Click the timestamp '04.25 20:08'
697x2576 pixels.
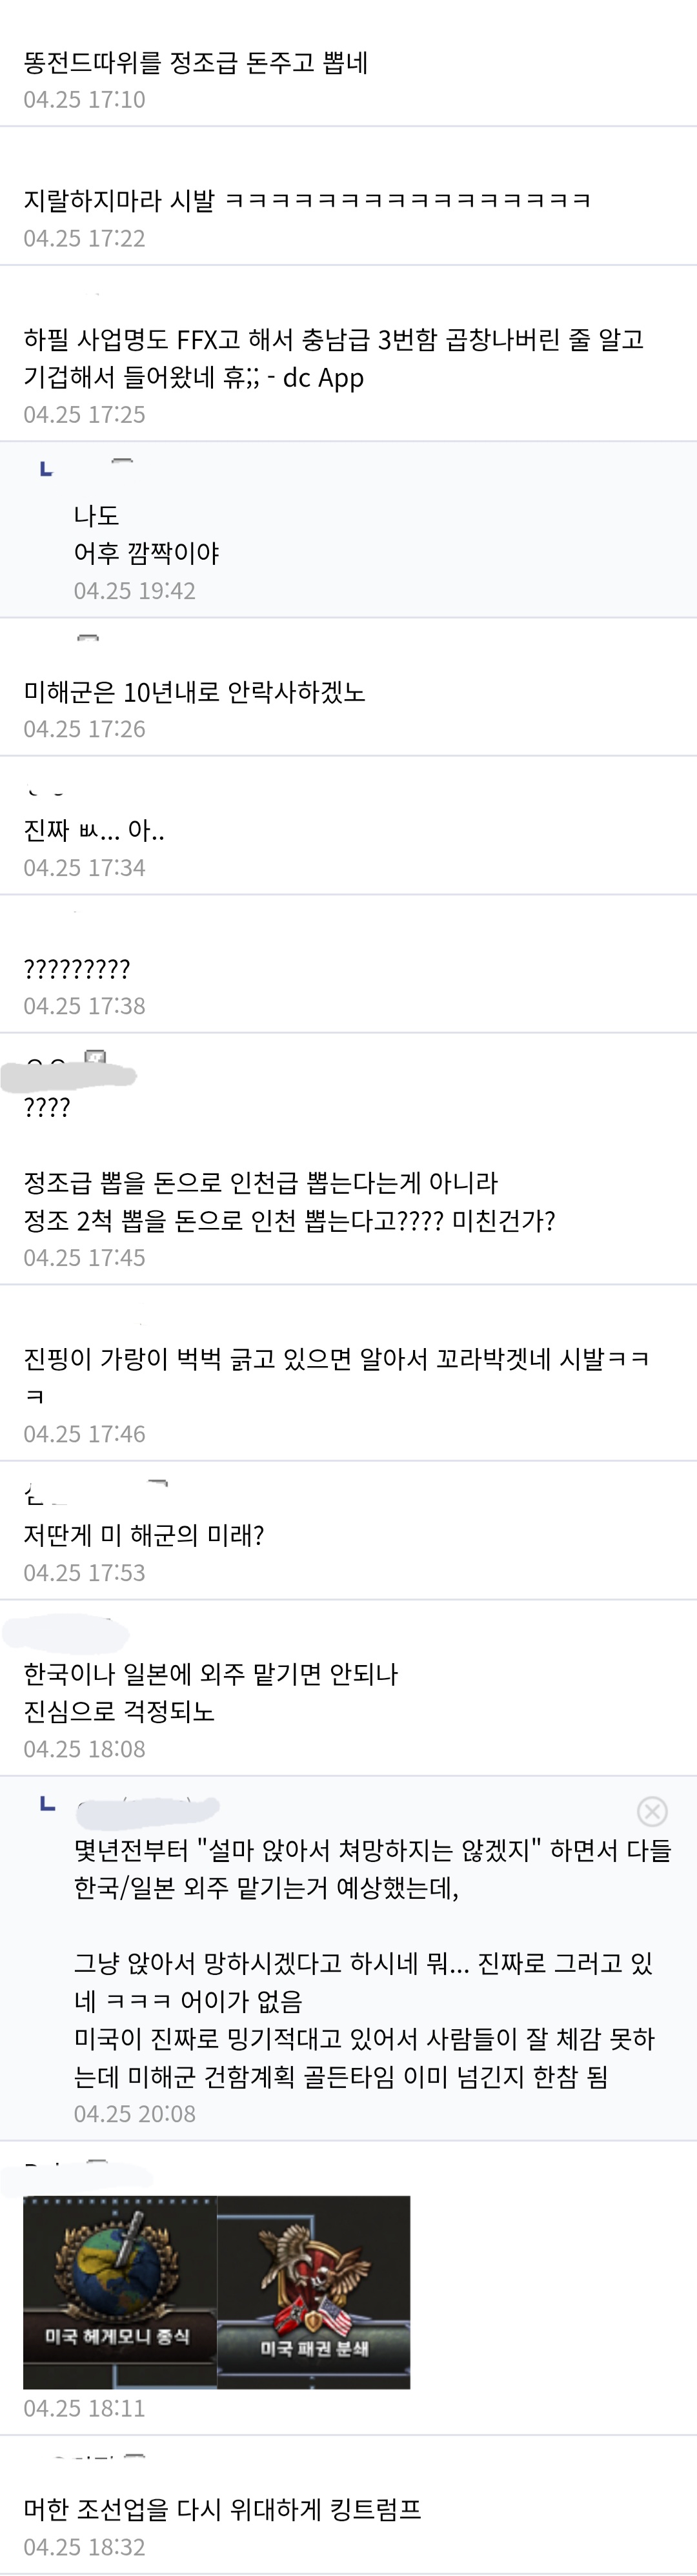point(134,2113)
